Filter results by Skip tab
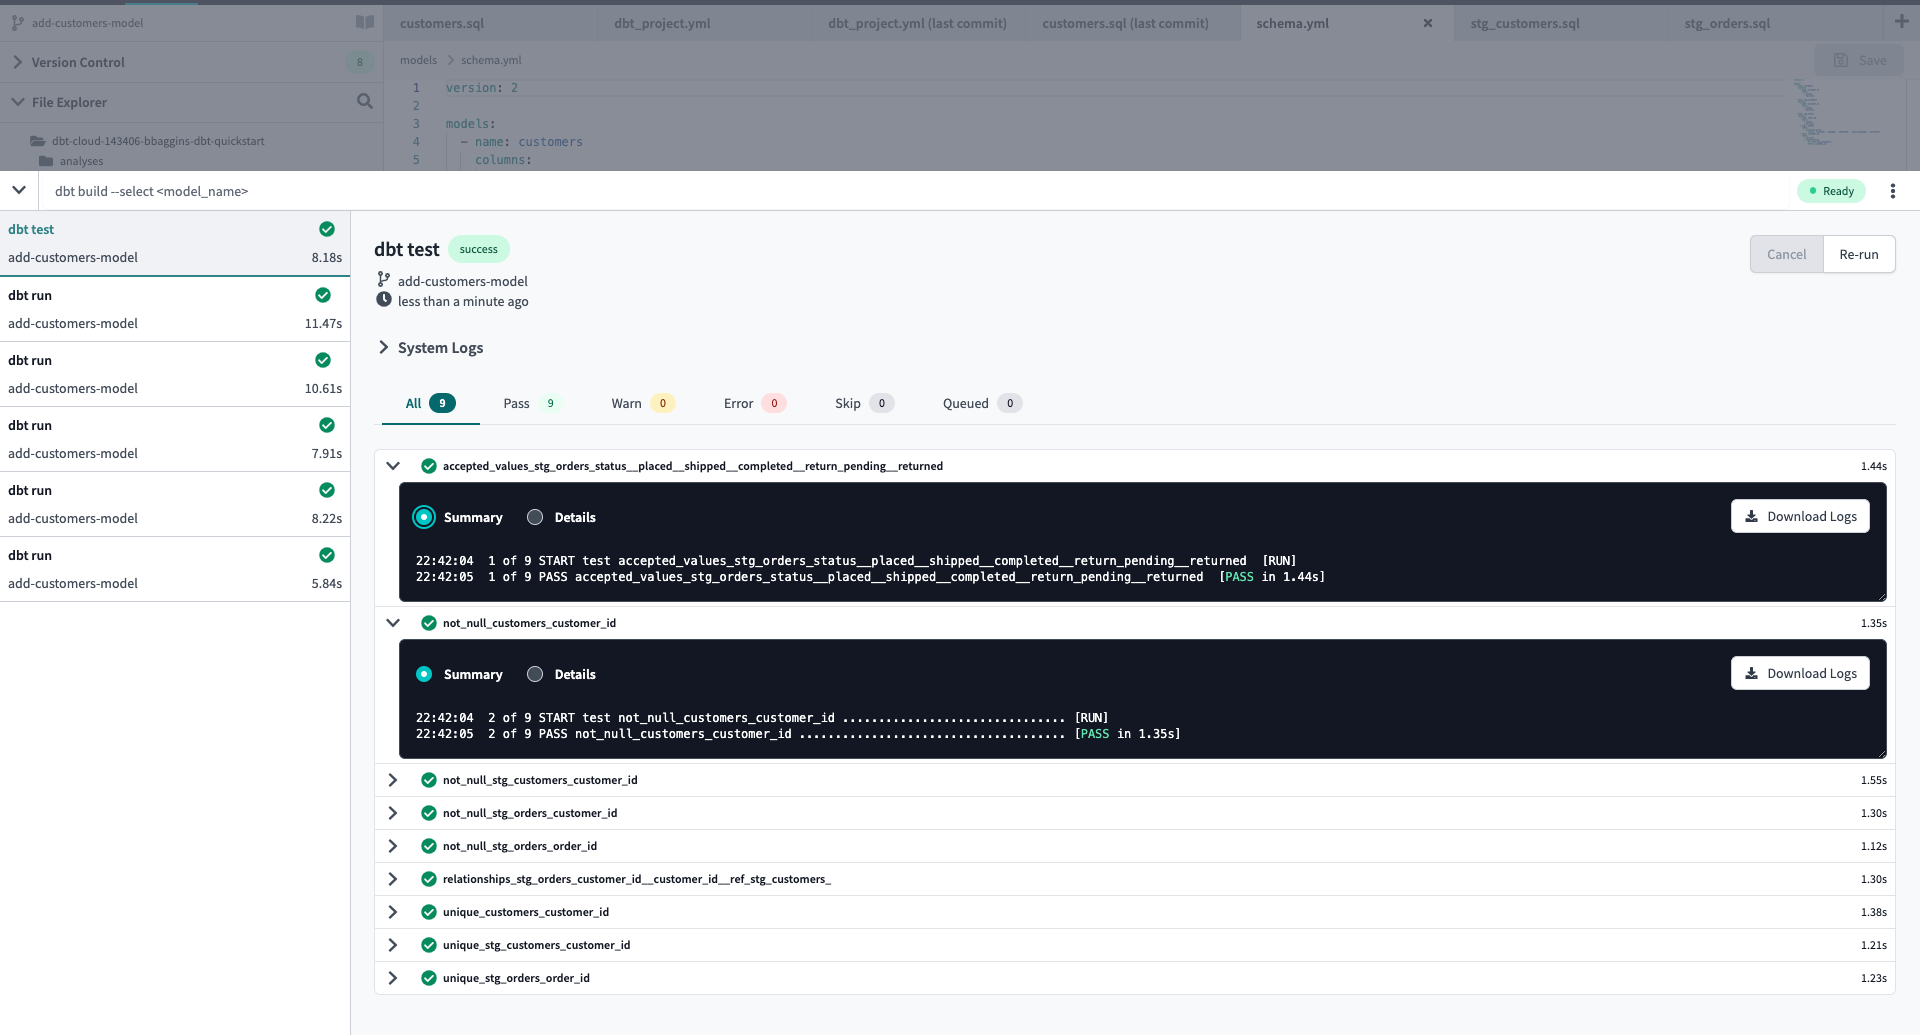This screenshot has height=1035, width=1920. coord(864,403)
